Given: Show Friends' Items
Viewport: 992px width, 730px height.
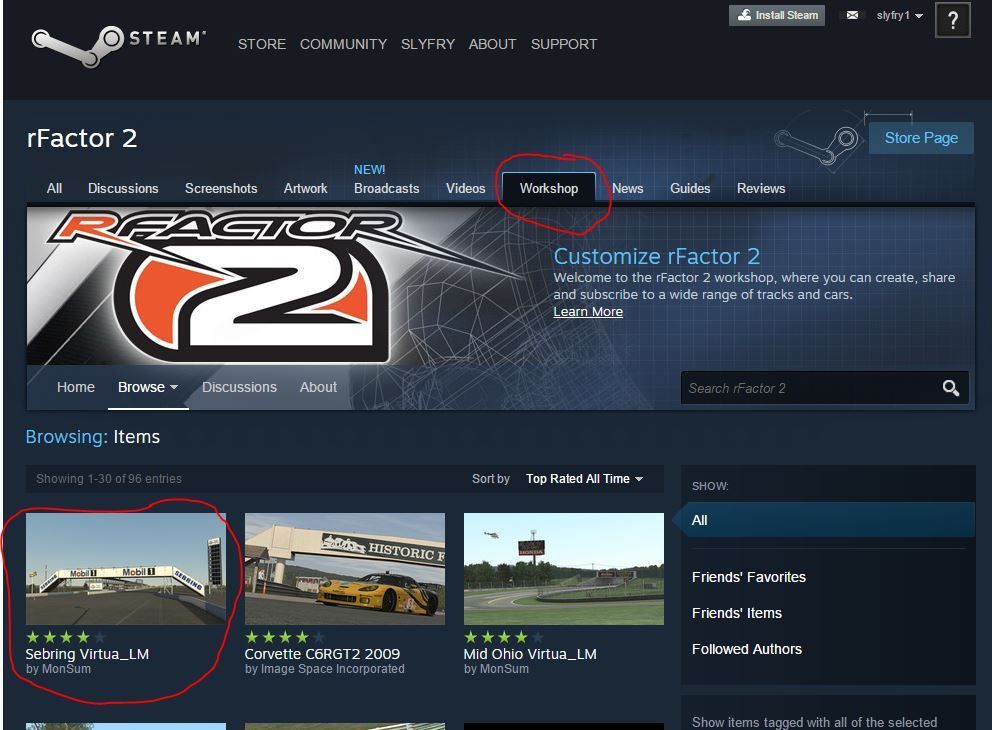Looking at the screenshot, I should click(x=737, y=613).
